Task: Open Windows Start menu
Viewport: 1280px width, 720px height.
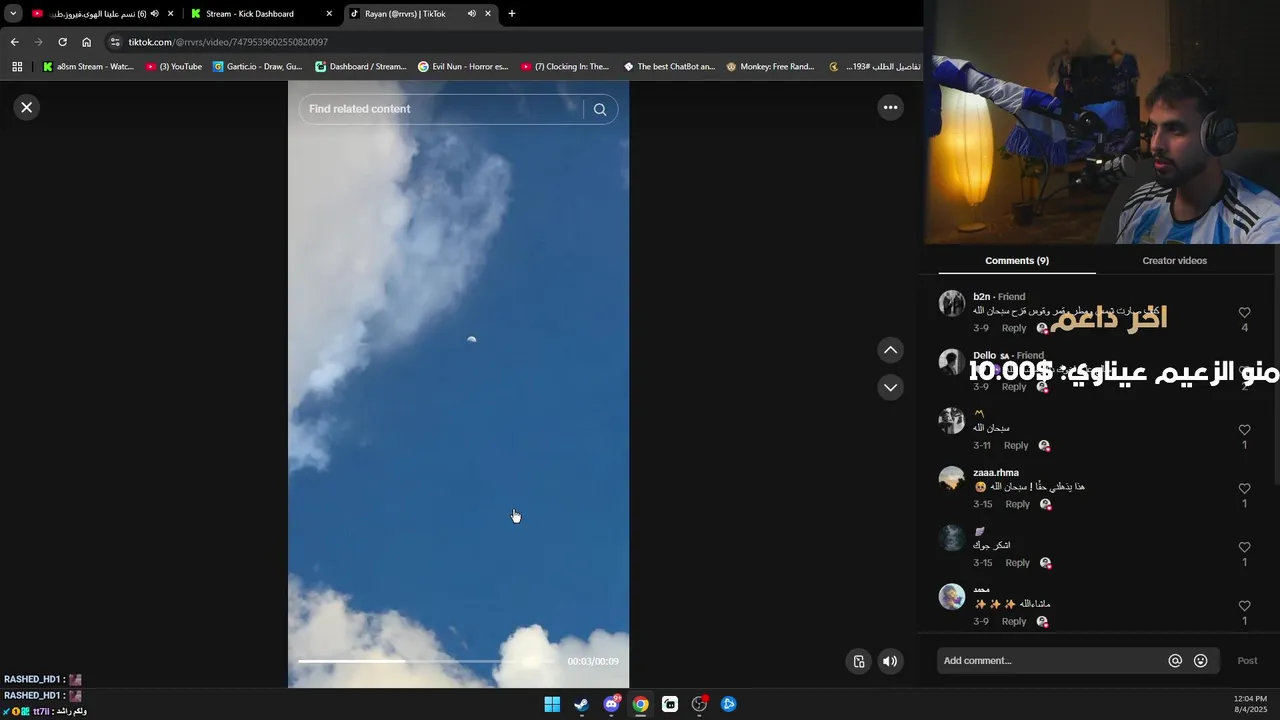Action: pyautogui.click(x=552, y=704)
